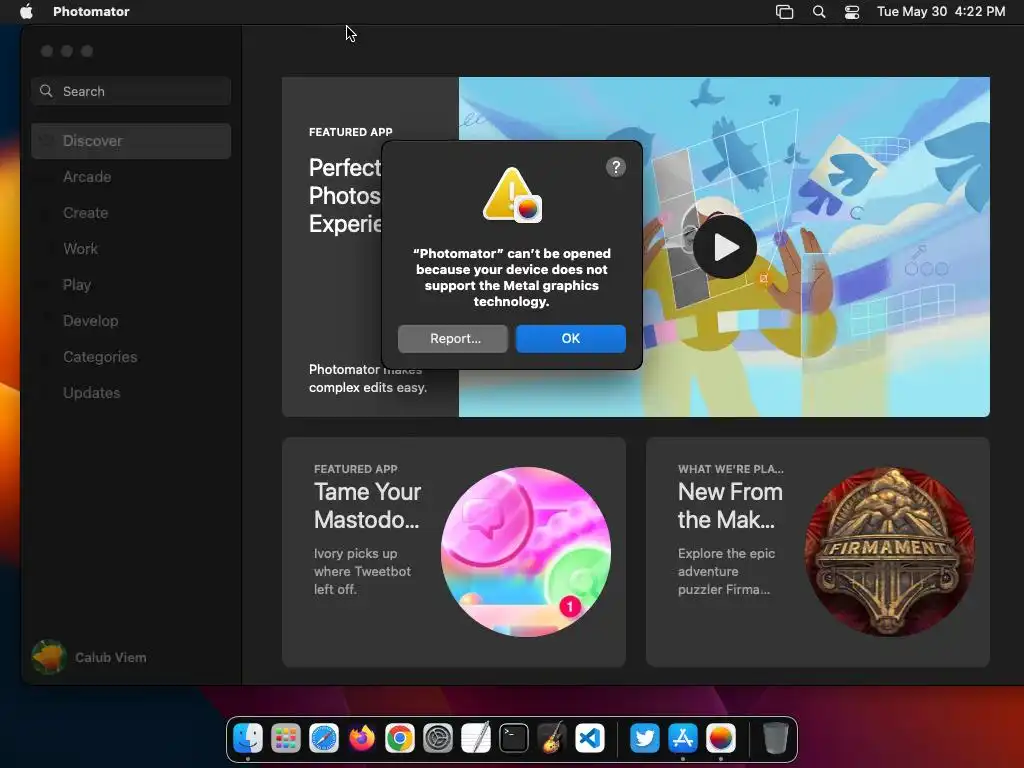Click "Ivory picks up where Tweetbot" text
Viewport: 1024px width, 768px height.
(362, 562)
